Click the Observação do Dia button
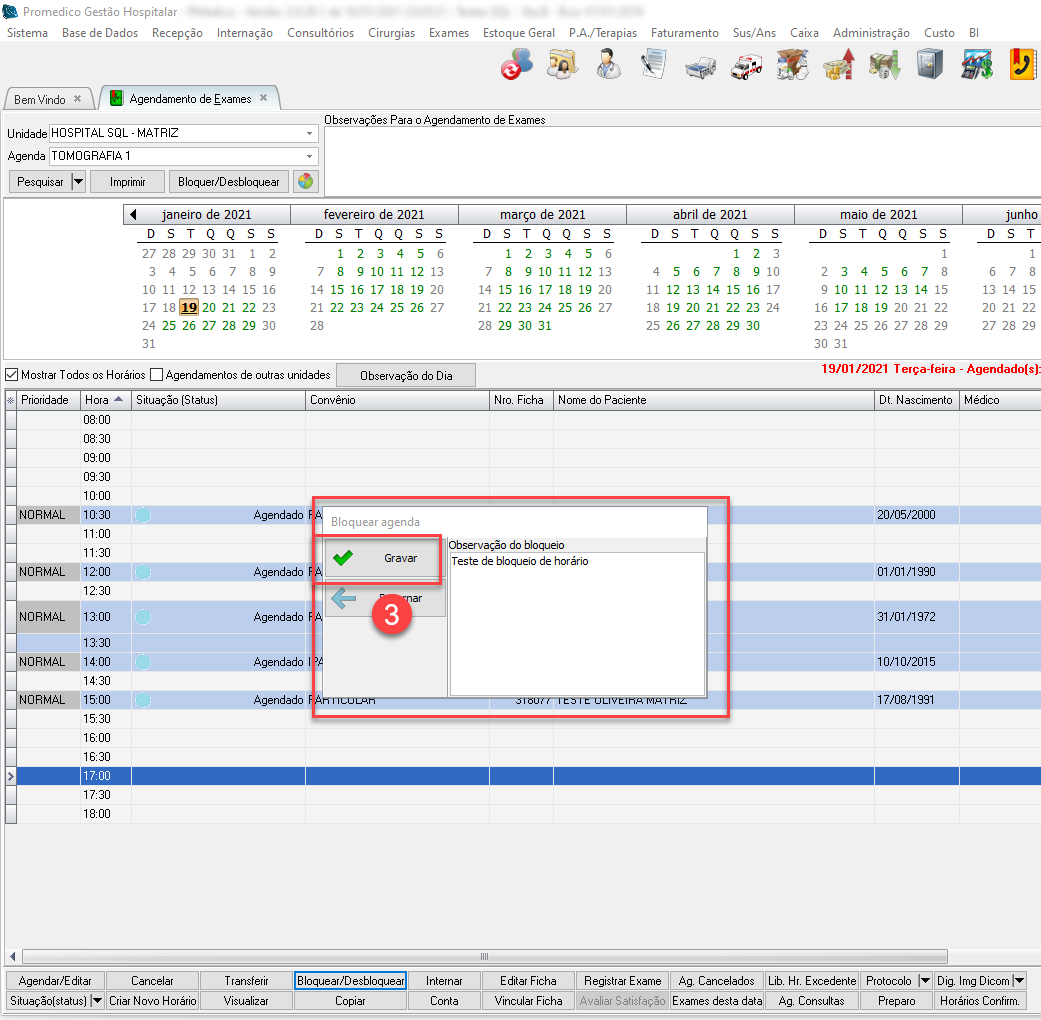Viewport: 1041px width, 1020px height. 406,375
